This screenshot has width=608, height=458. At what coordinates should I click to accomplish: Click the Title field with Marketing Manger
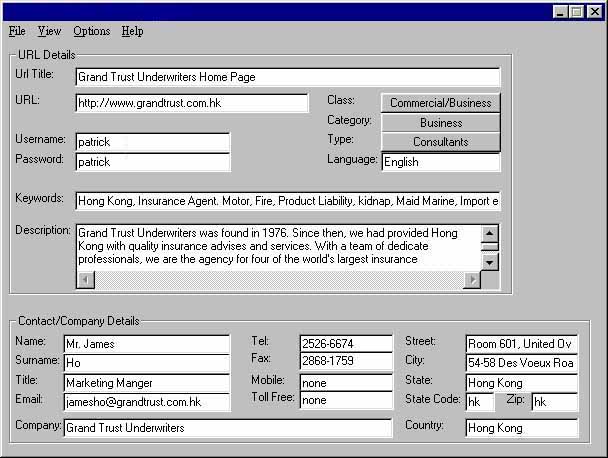(x=147, y=383)
